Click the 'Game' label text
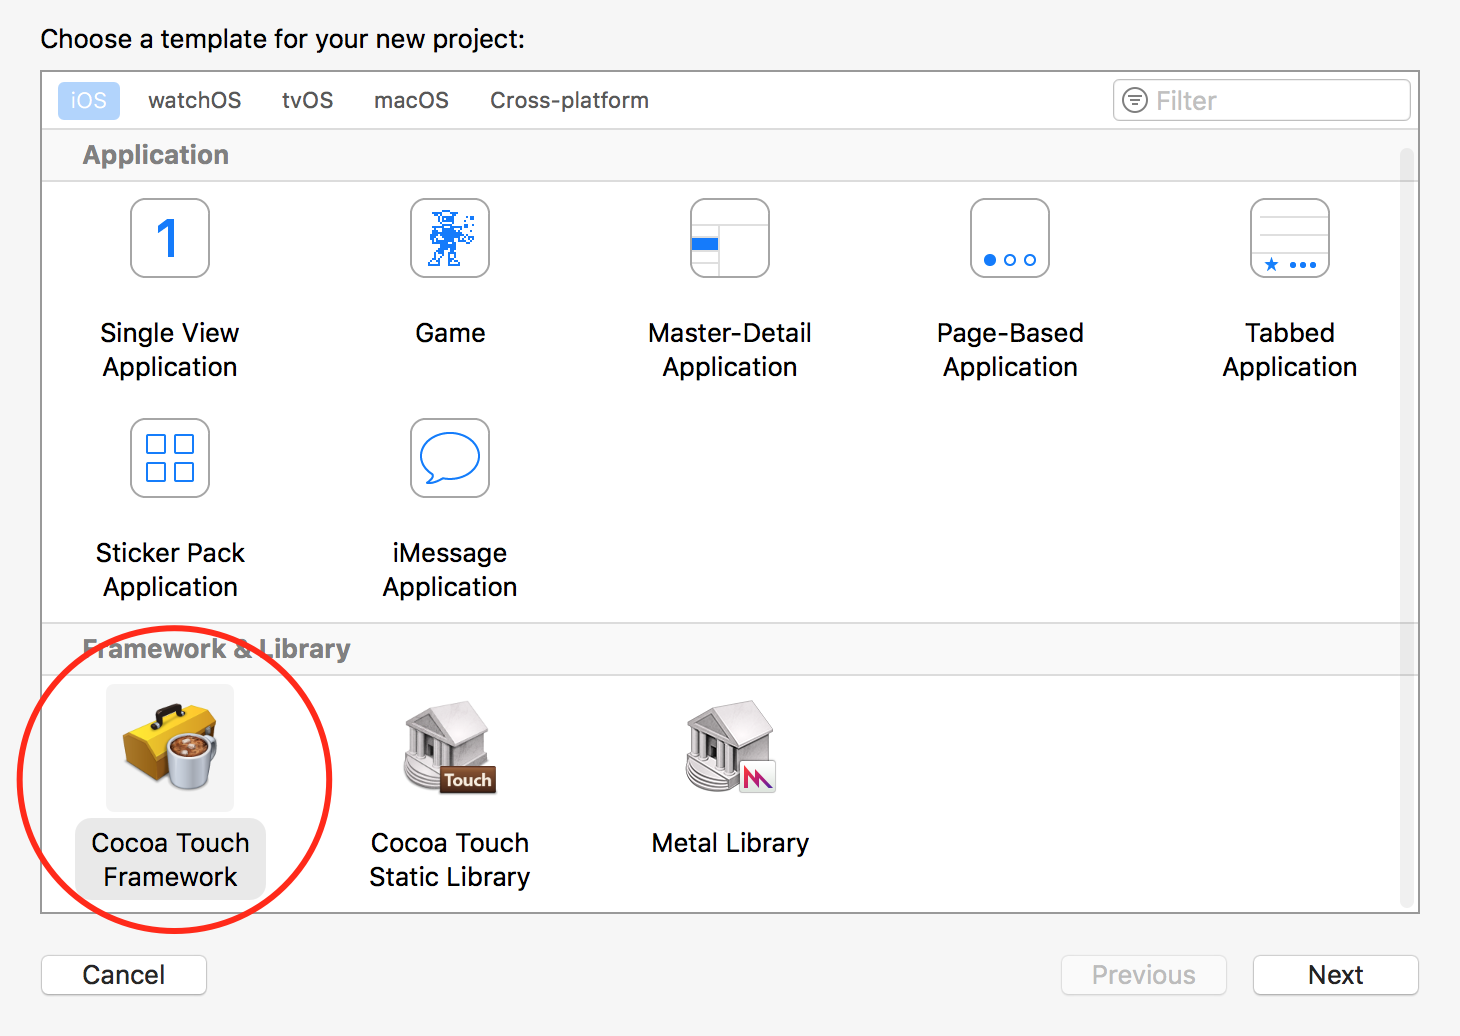The image size is (1460, 1036). pos(450,333)
